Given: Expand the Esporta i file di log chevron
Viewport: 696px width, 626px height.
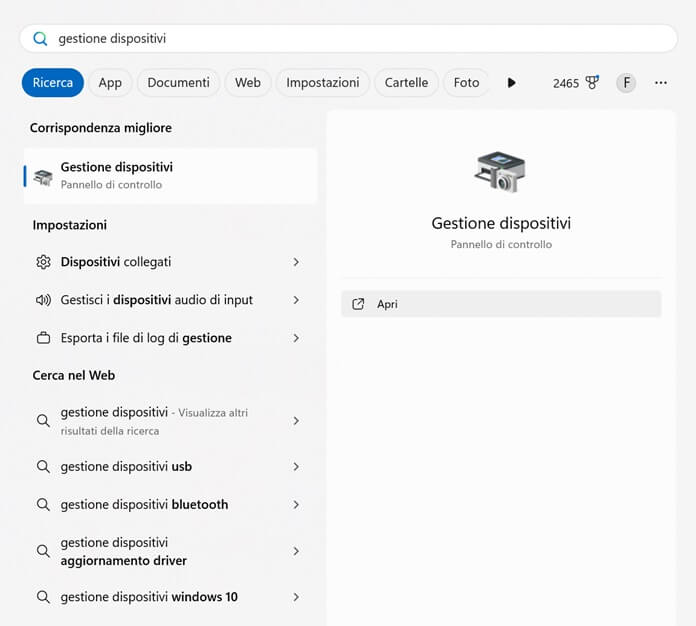Looking at the screenshot, I should click(x=296, y=338).
